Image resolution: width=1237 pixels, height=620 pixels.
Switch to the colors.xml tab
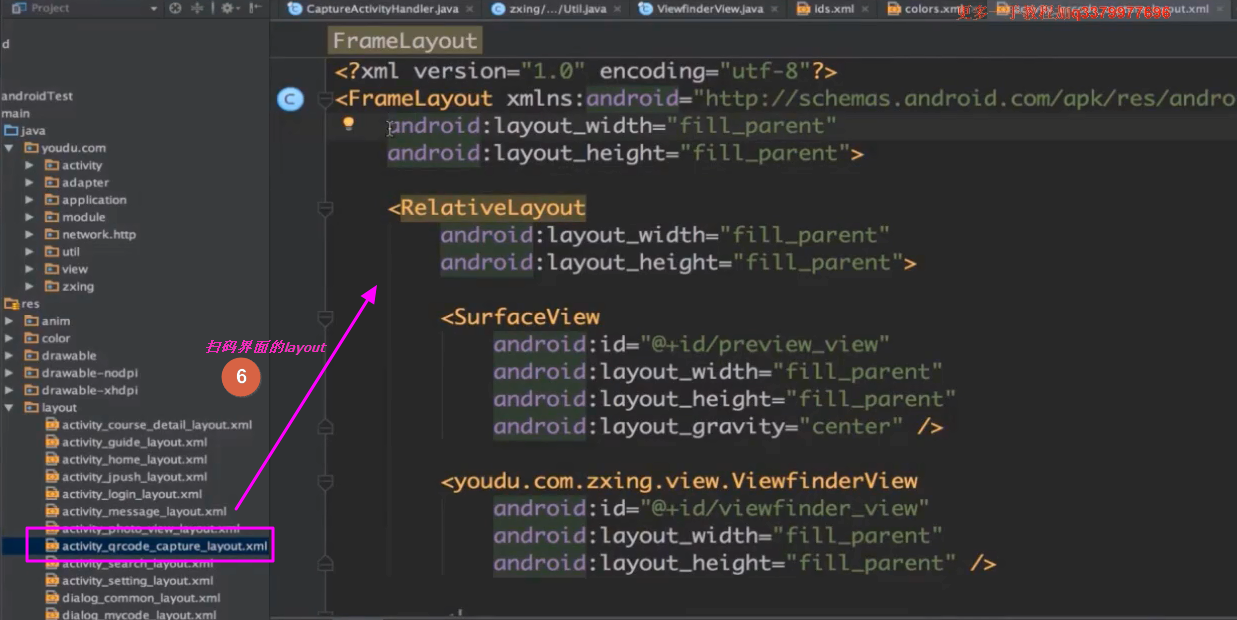(931, 9)
